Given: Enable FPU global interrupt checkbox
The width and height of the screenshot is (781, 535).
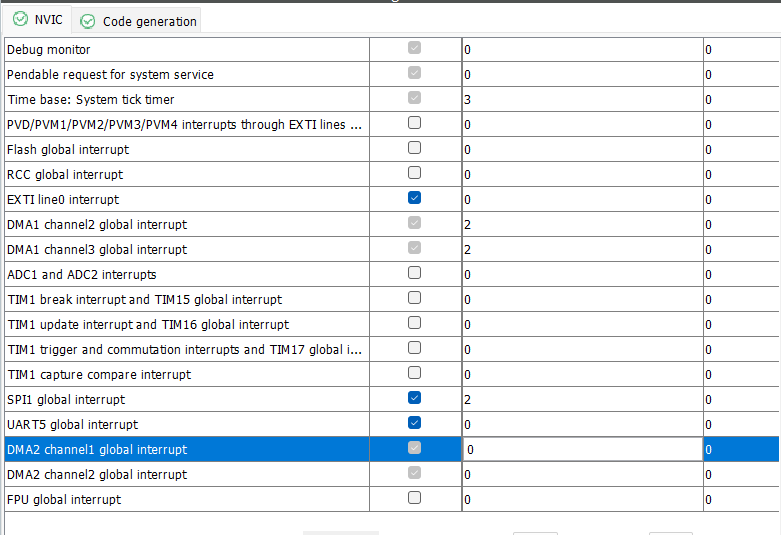Looking at the screenshot, I should (415, 498).
